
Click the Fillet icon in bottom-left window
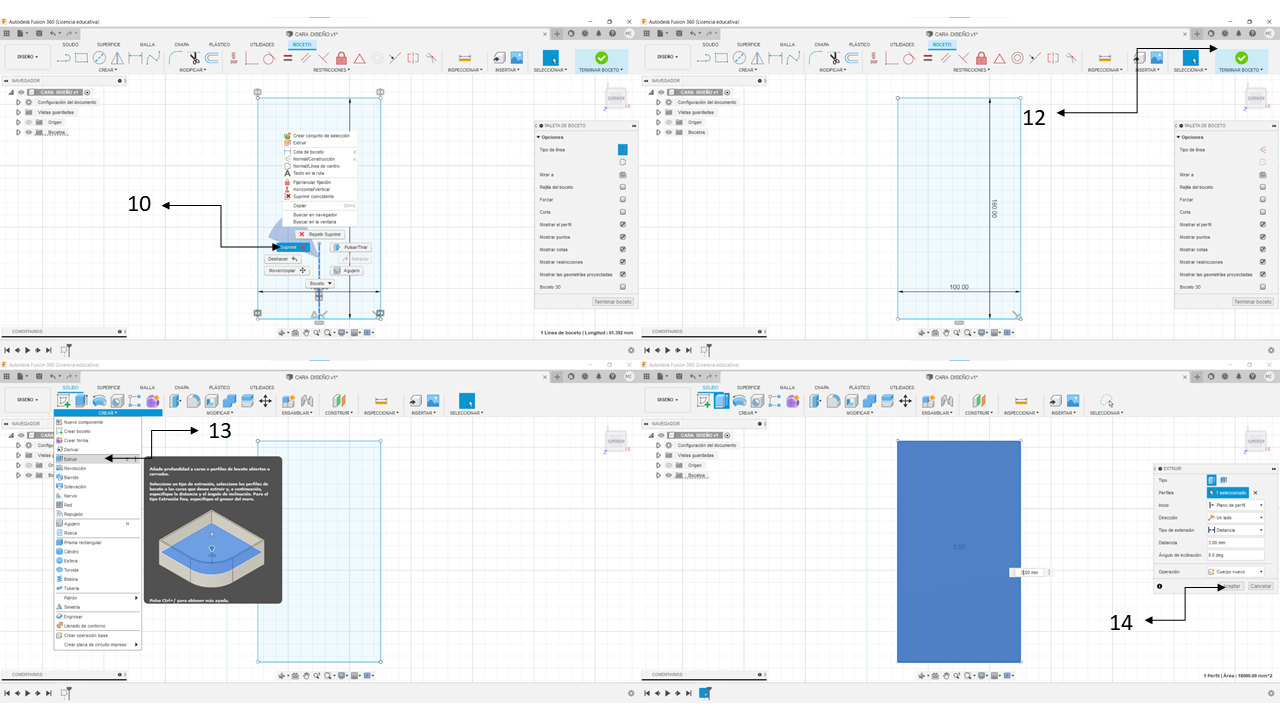193,401
